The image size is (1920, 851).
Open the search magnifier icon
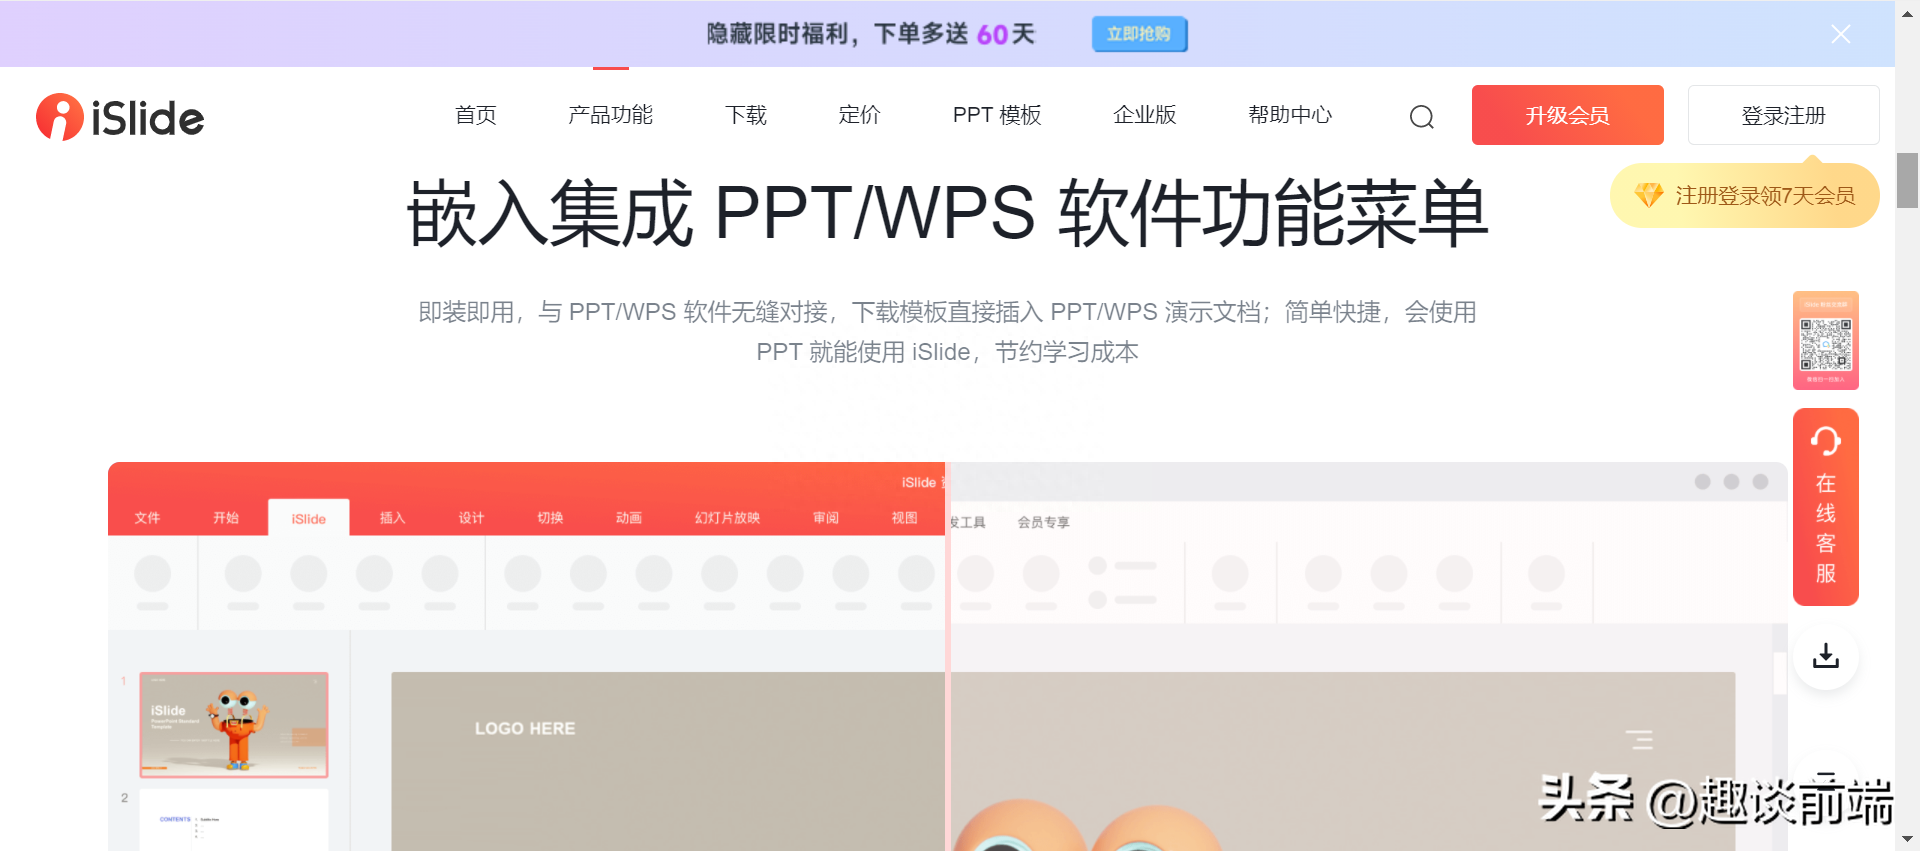1421,117
